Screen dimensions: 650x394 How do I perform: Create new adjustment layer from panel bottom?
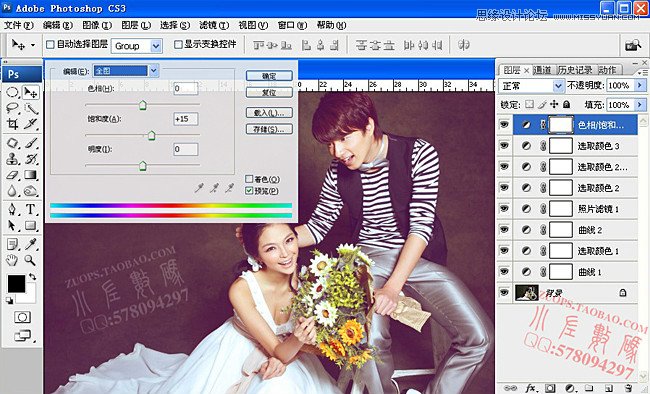click(x=570, y=388)
